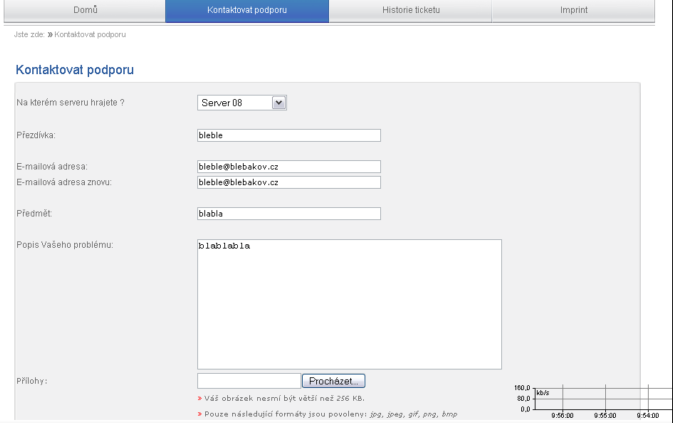Click the Kontaktovat podporu breadcrumb link
The image size is (673, 423).
90,35
